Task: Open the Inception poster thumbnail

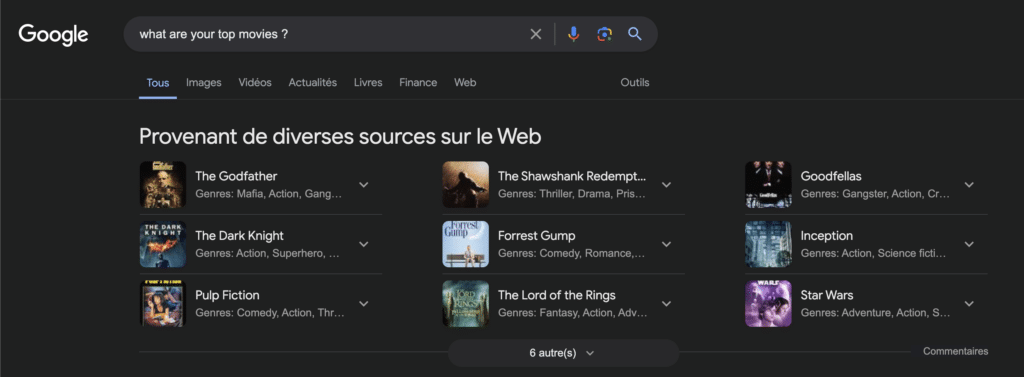Action: coord(768,244)
